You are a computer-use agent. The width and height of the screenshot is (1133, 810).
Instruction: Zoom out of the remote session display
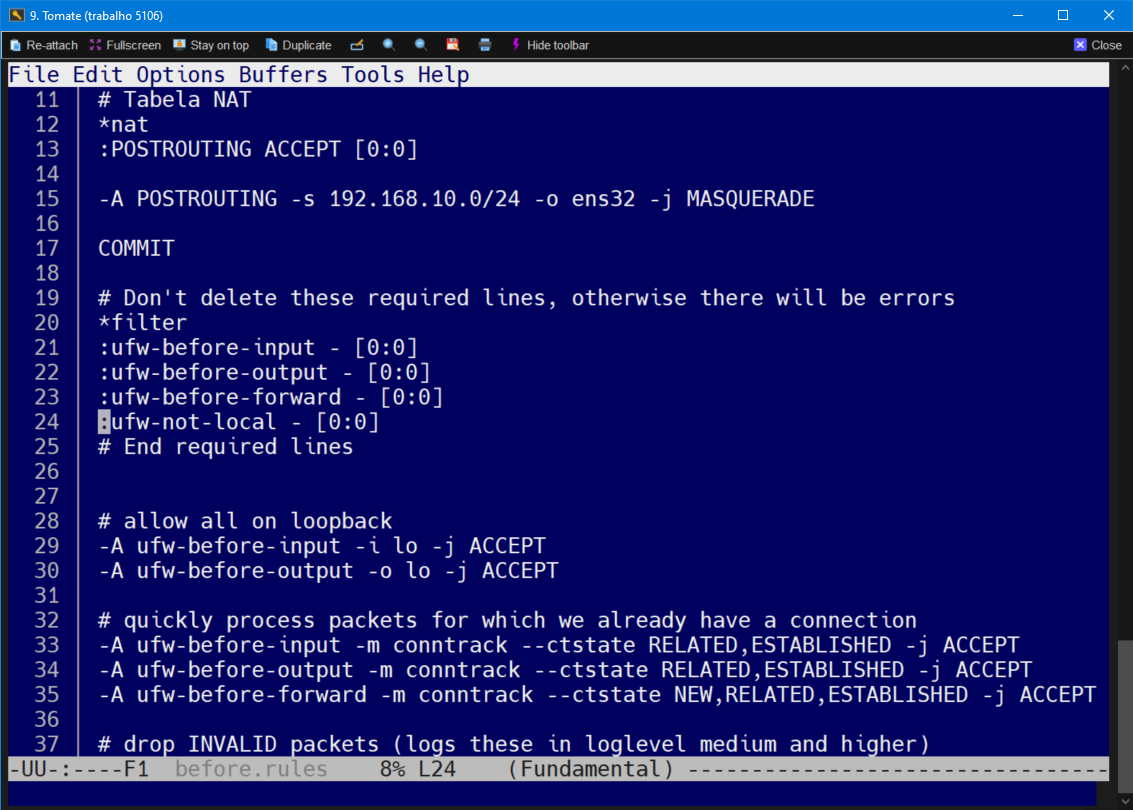pyautogui.click(x=421, y=44)
